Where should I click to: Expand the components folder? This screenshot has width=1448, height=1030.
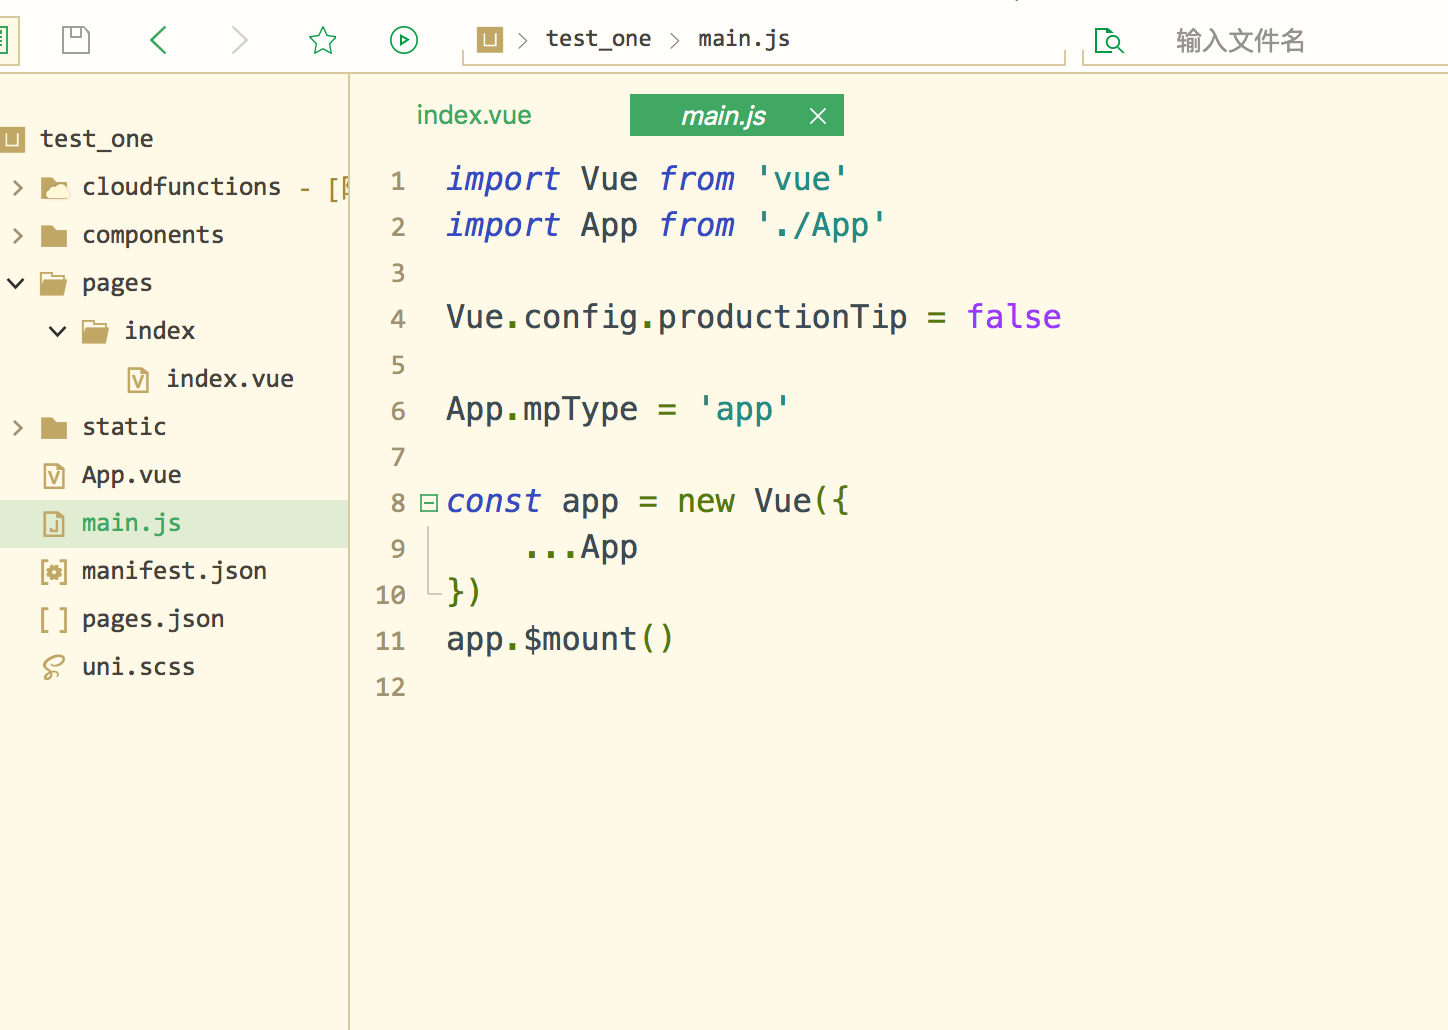pyautogui.click(x=17, y=235)
